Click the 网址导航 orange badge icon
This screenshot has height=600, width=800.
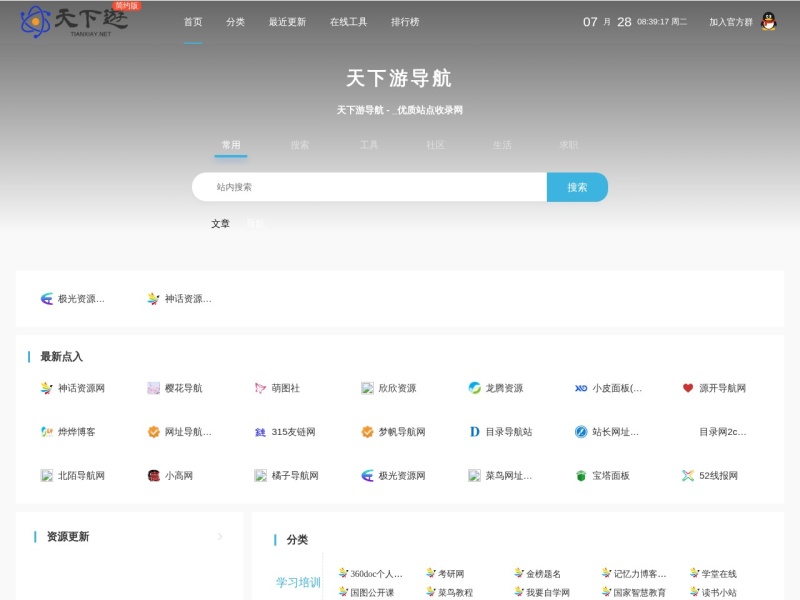click(x=154, y=432)
